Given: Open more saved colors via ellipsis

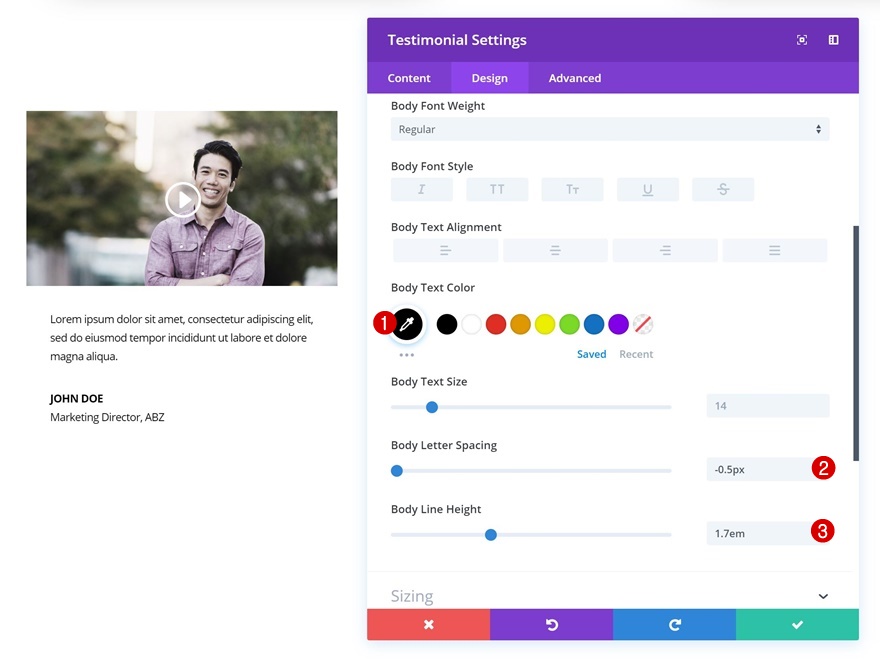Looking at the screenshot, I should tap(406, 352).
